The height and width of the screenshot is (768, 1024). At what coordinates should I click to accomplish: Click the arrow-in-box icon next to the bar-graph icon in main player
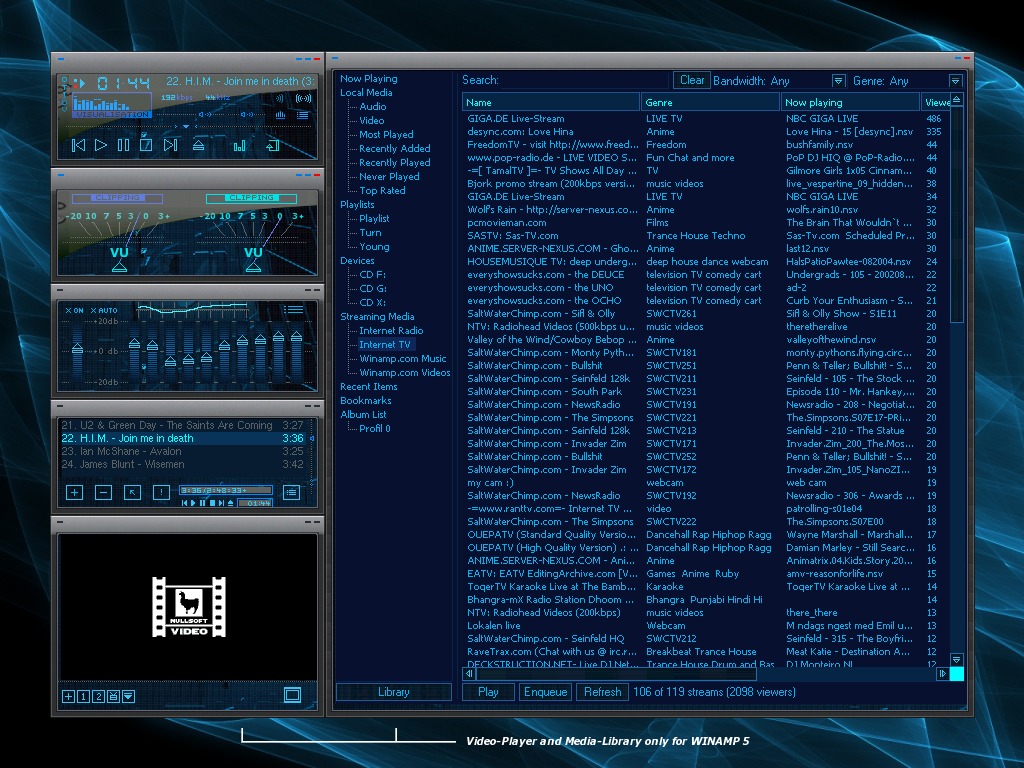coord(272,145)
